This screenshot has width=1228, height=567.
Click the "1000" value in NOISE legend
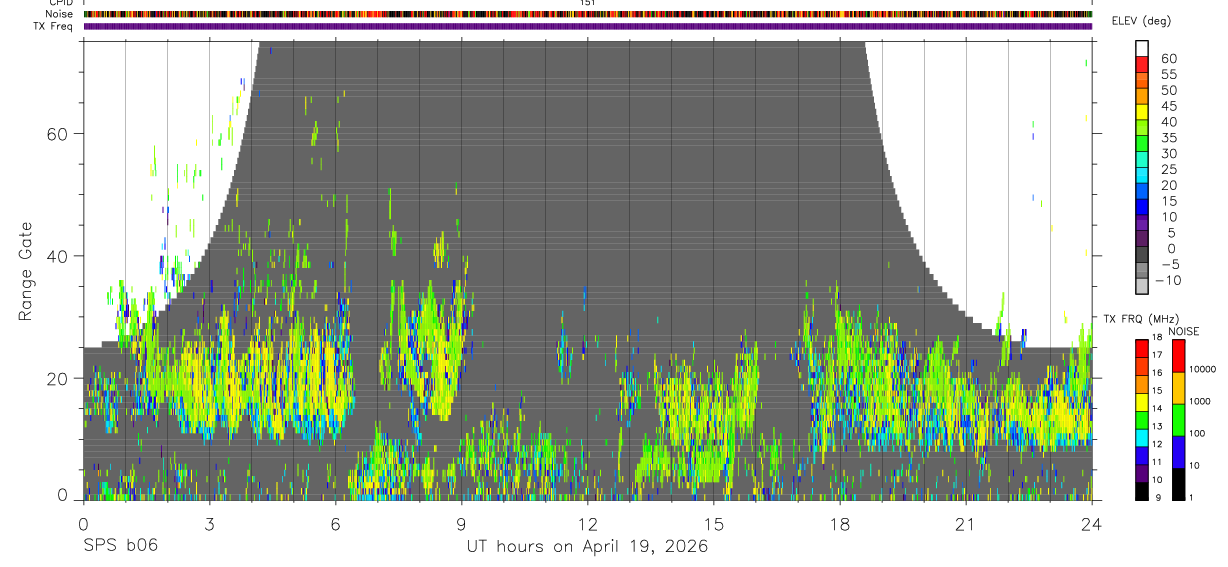coord(1200,401)
